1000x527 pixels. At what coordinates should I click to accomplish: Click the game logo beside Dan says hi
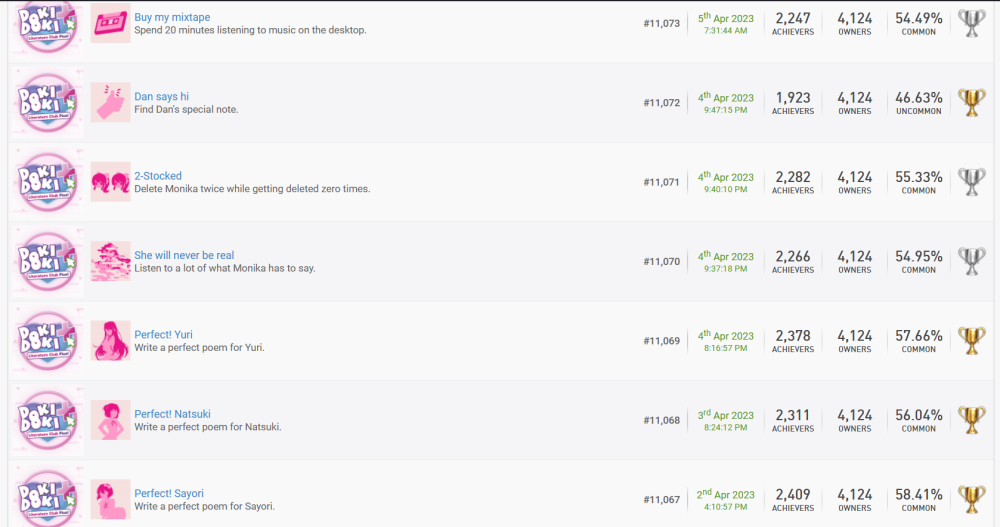pyautogui.click(x=48, y=102)
